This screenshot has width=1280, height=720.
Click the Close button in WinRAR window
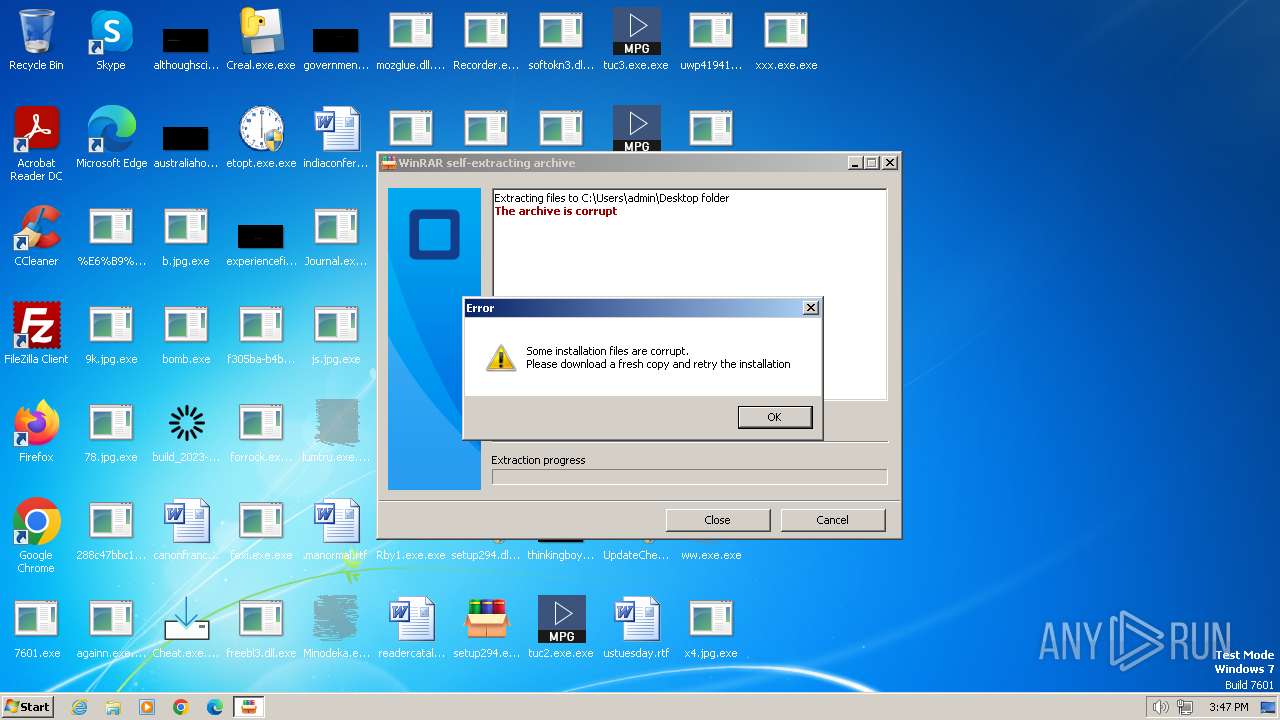point(717,520)
